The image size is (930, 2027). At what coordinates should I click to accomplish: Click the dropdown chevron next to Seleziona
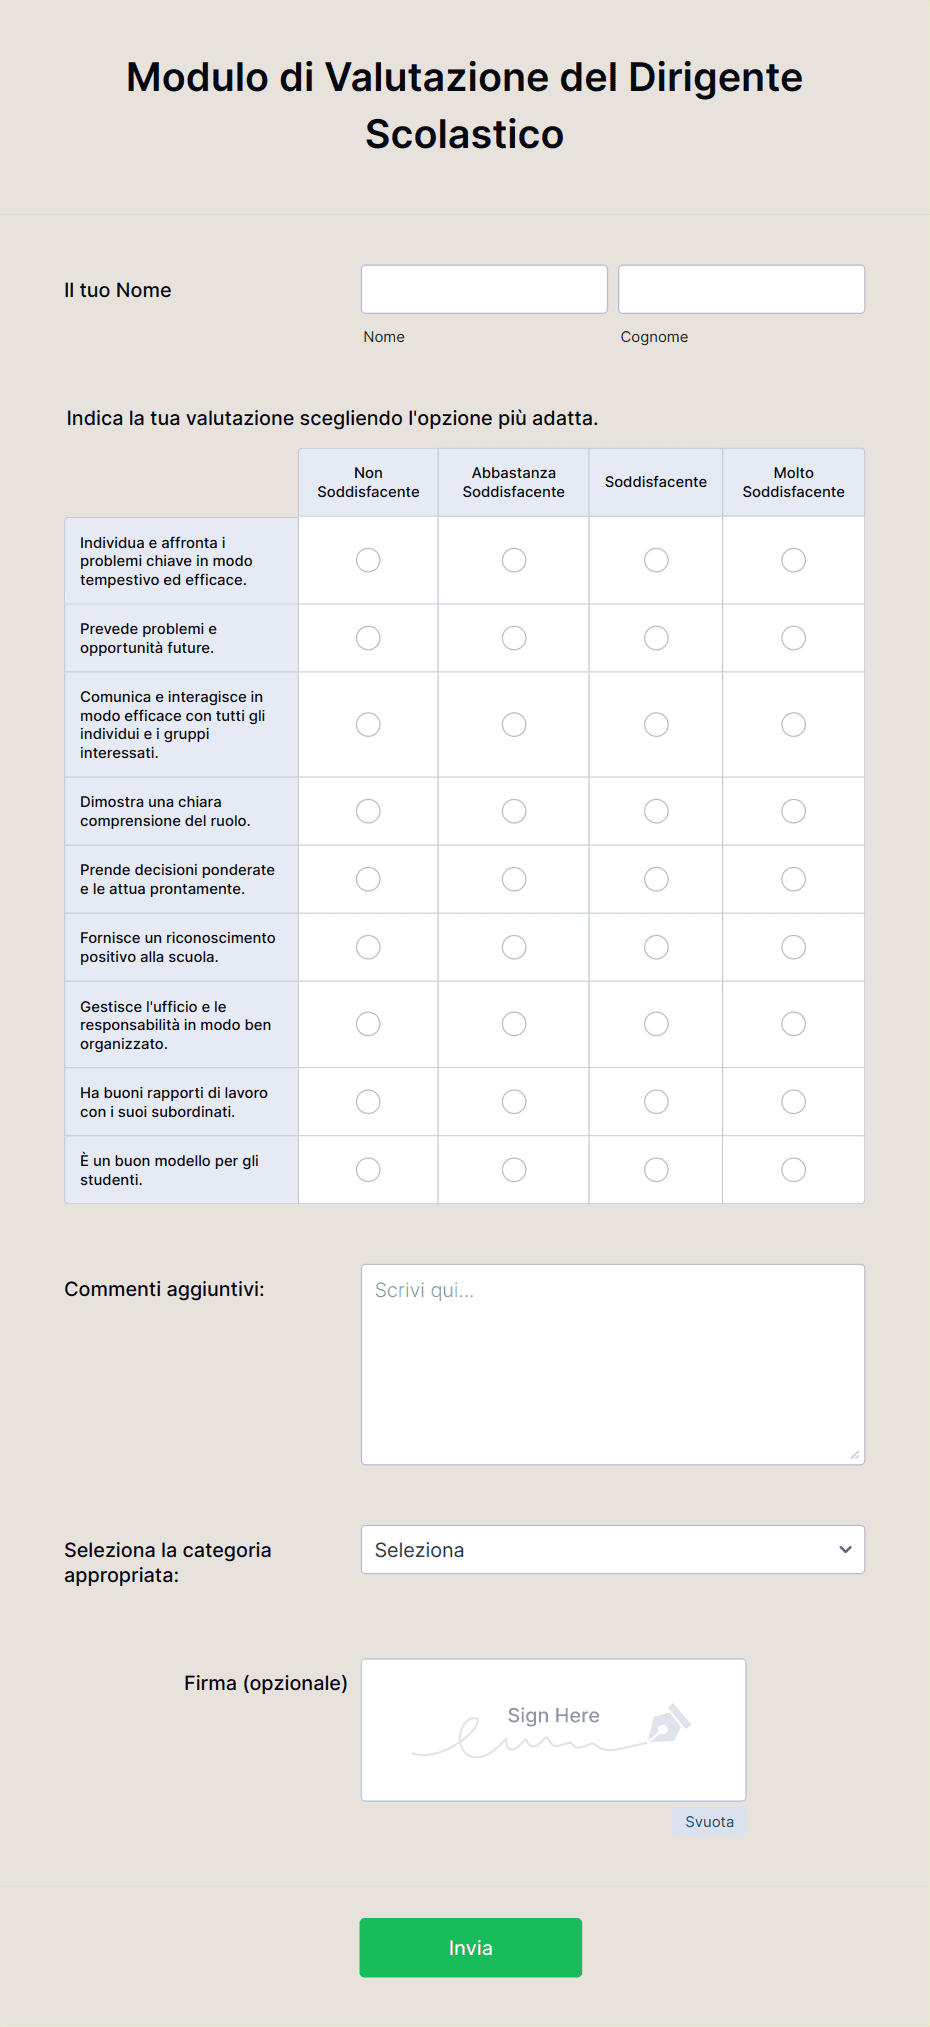pyautogui.click(x=845, y=1549)
